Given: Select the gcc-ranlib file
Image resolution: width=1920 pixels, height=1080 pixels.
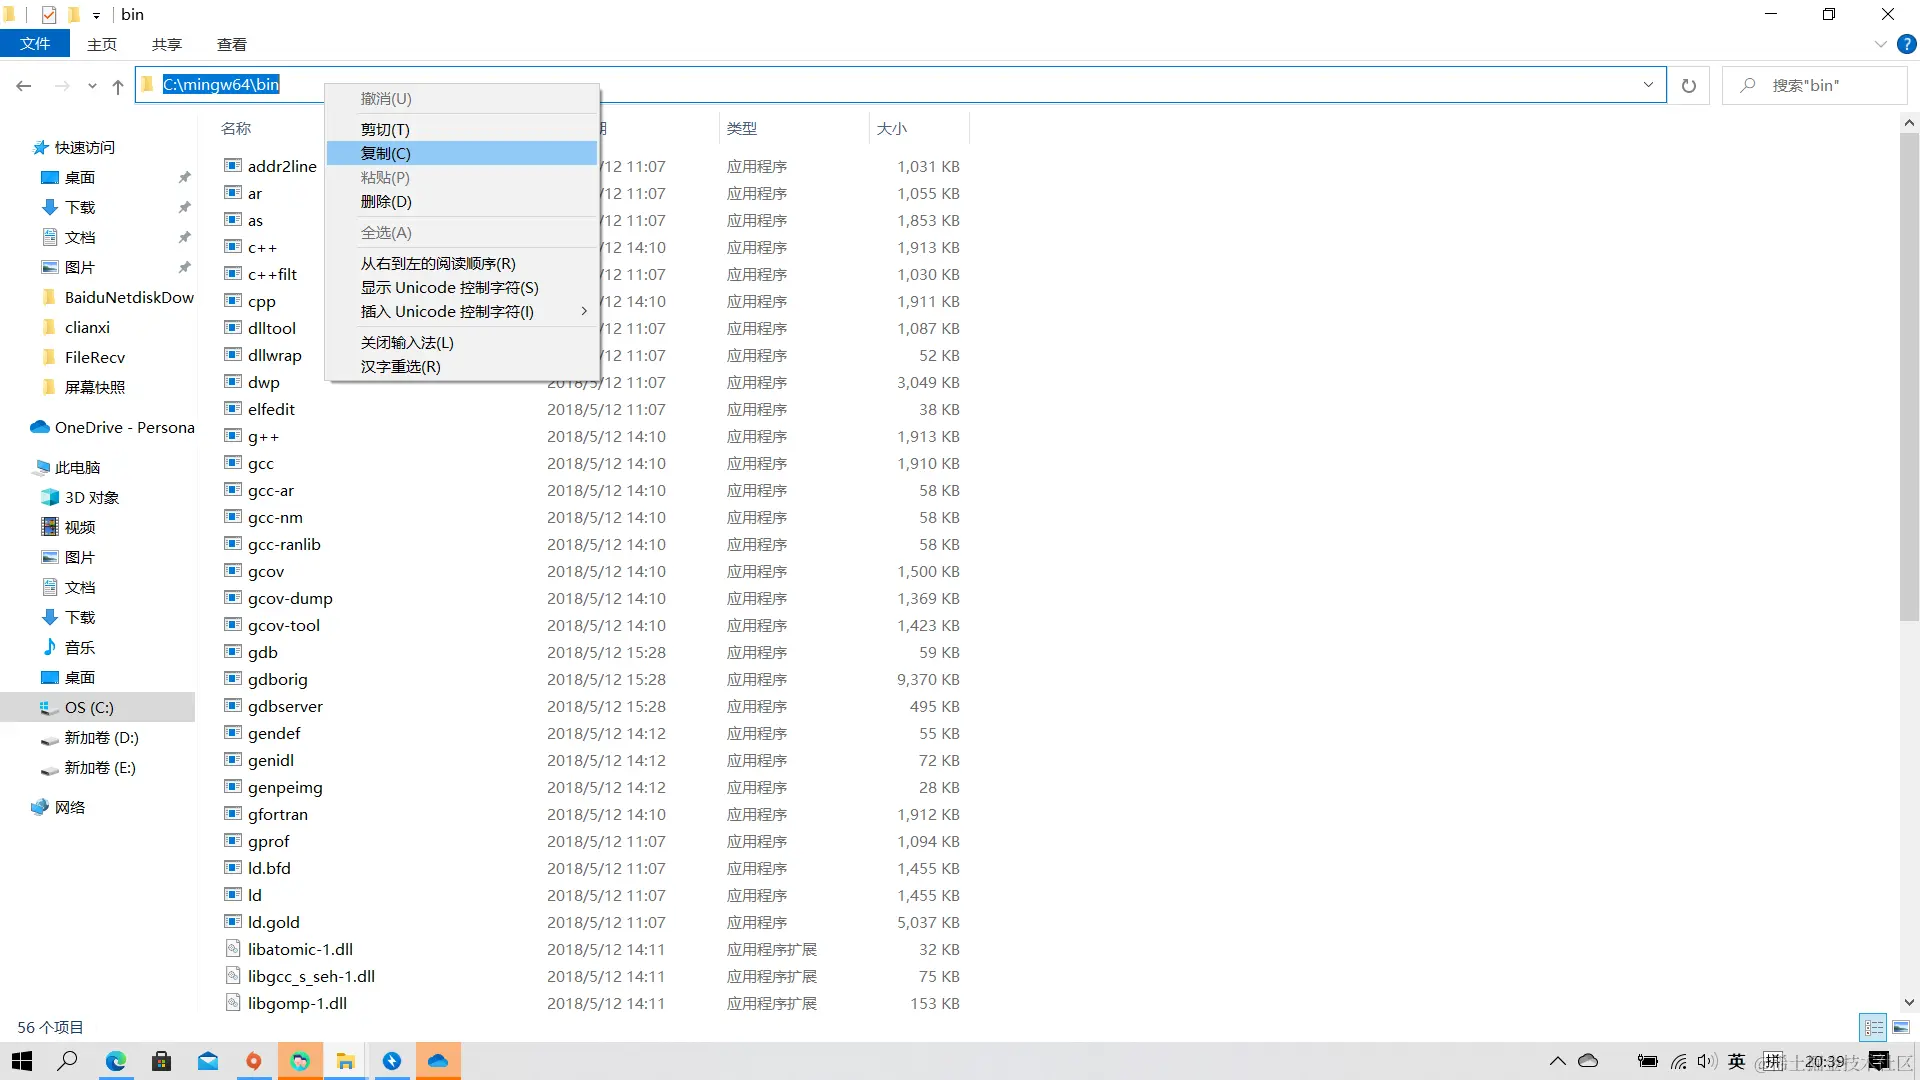Looking at the screenshot, I should (x=284, y=545).
